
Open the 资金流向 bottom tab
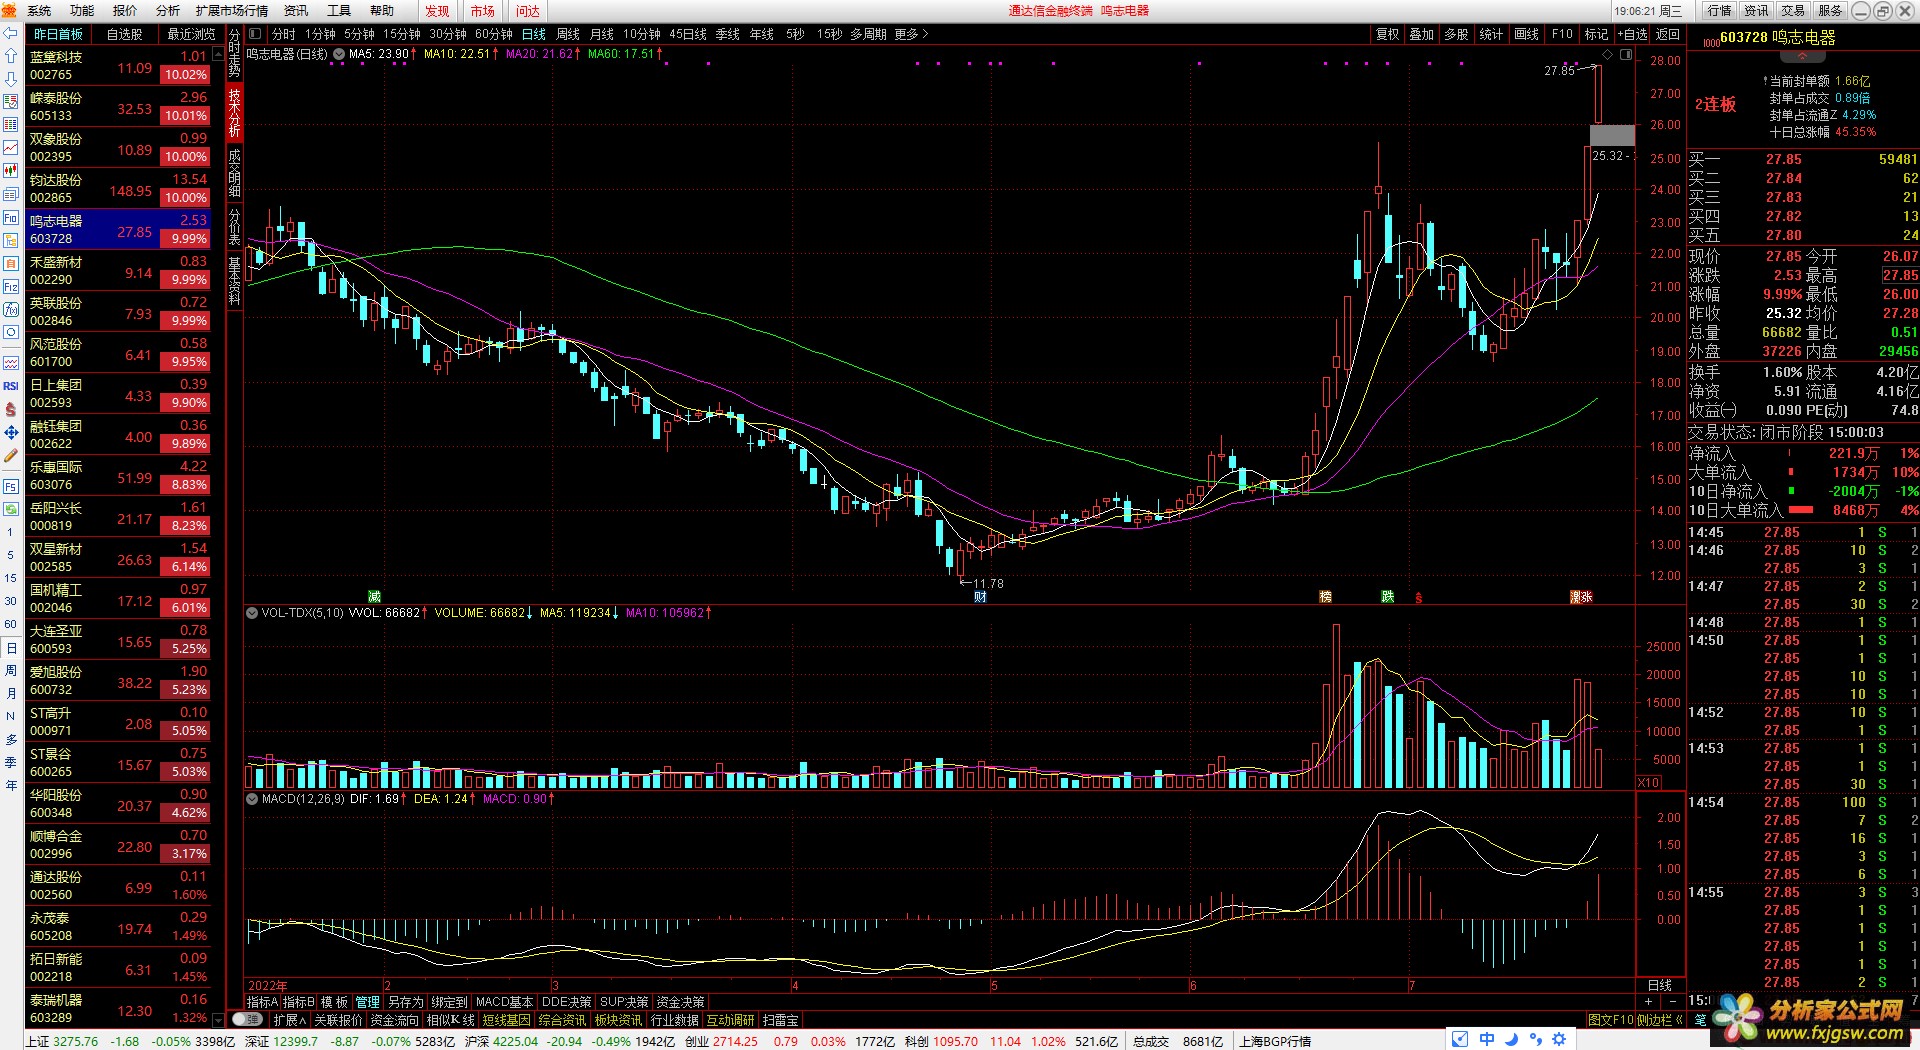(x=395, y=1020)
